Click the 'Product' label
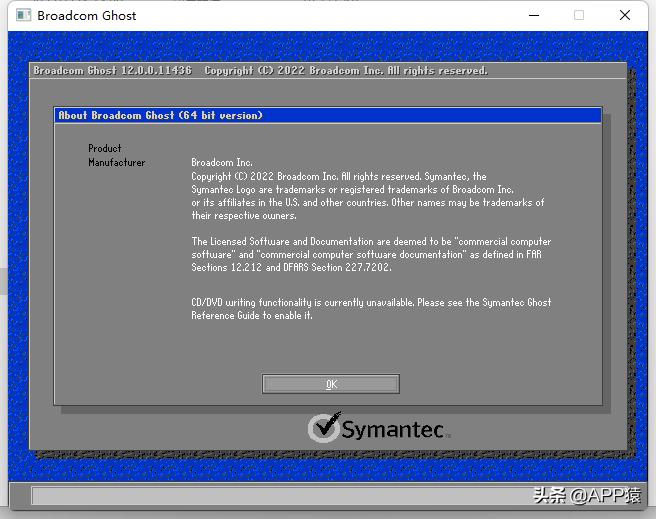The image size is (656, 519). click(x=105, y=148)
